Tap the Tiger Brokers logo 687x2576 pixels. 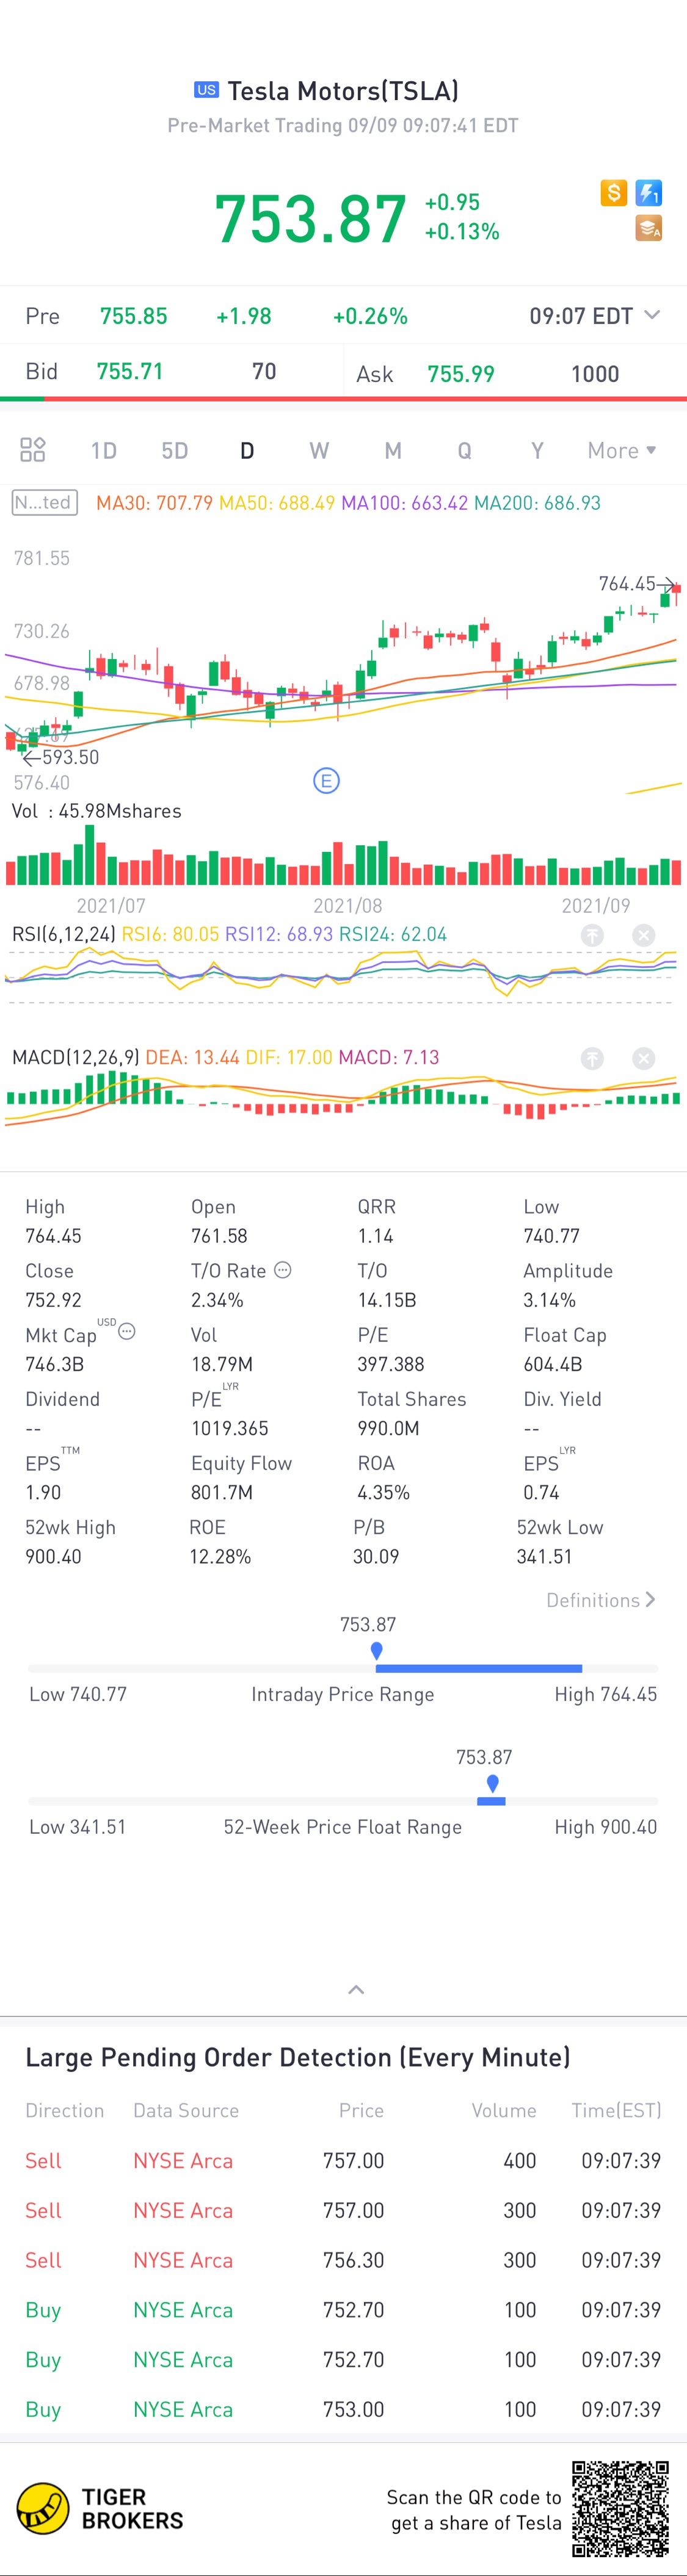coord(100,2508)
